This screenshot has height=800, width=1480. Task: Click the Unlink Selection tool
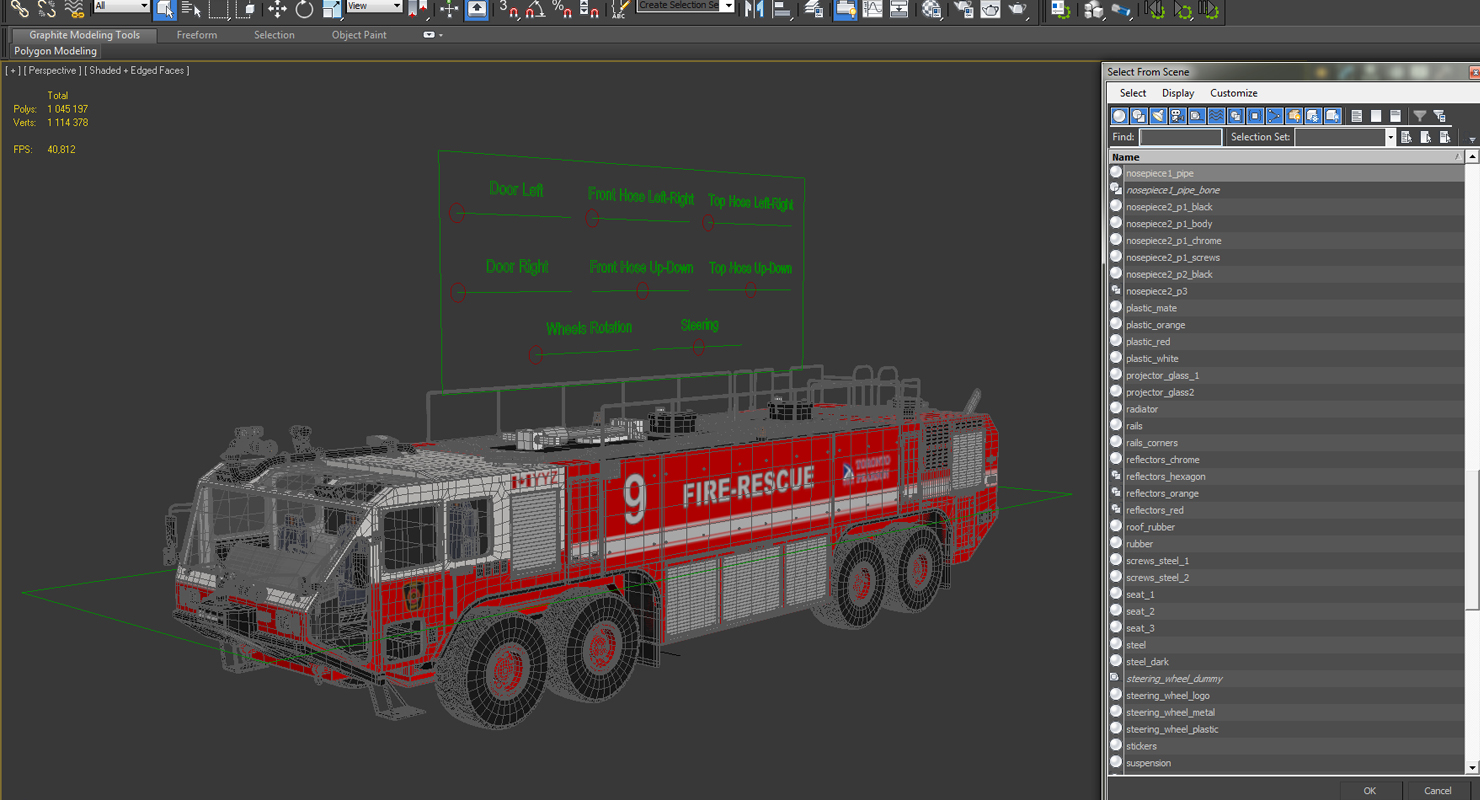click(46, 9)
